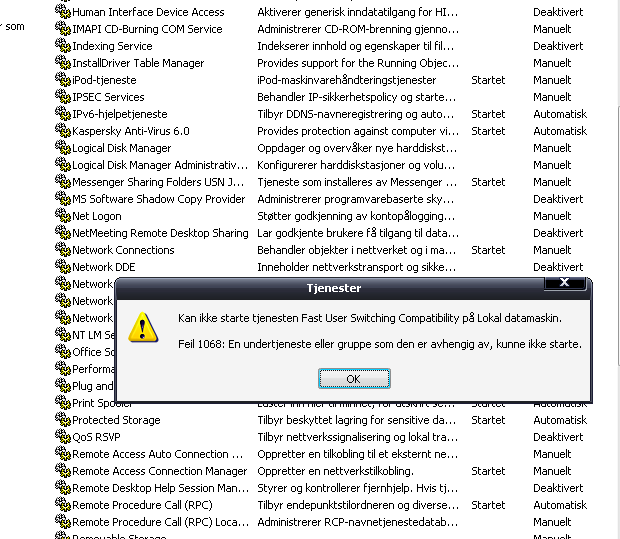Click 'Kan ikke starte tjenesten' message line
This screenshot has width=620, height=539.
(x=370, y=318)
